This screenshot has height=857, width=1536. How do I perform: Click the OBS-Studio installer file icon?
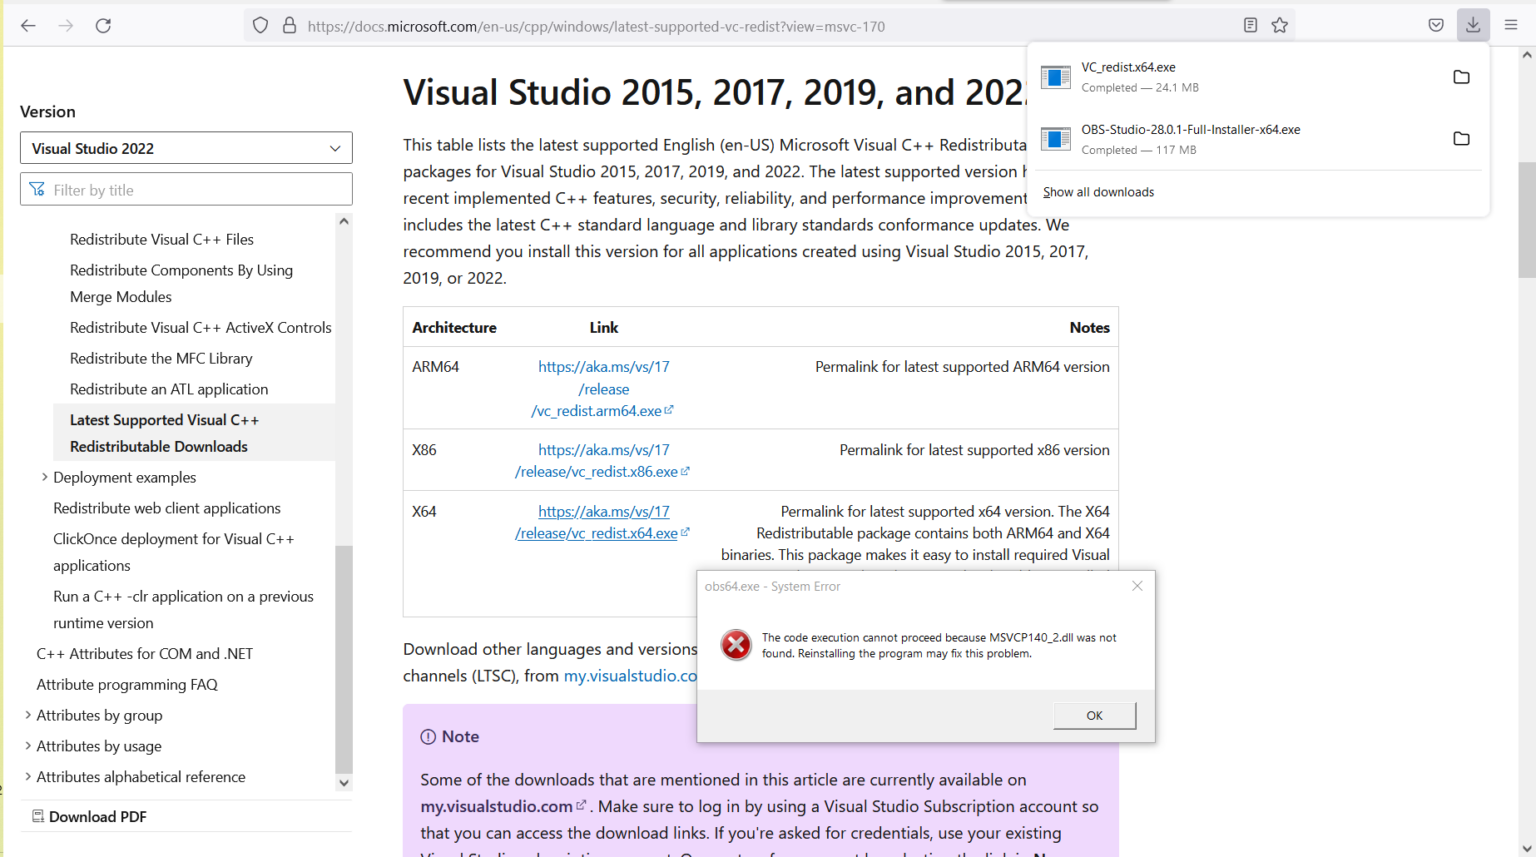click(x=1056, y=139)
